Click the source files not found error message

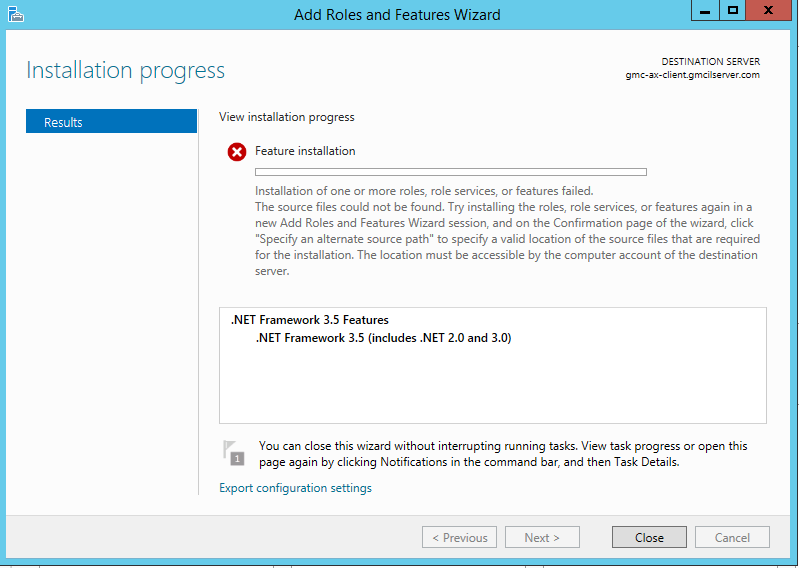(x=507, y=230)
